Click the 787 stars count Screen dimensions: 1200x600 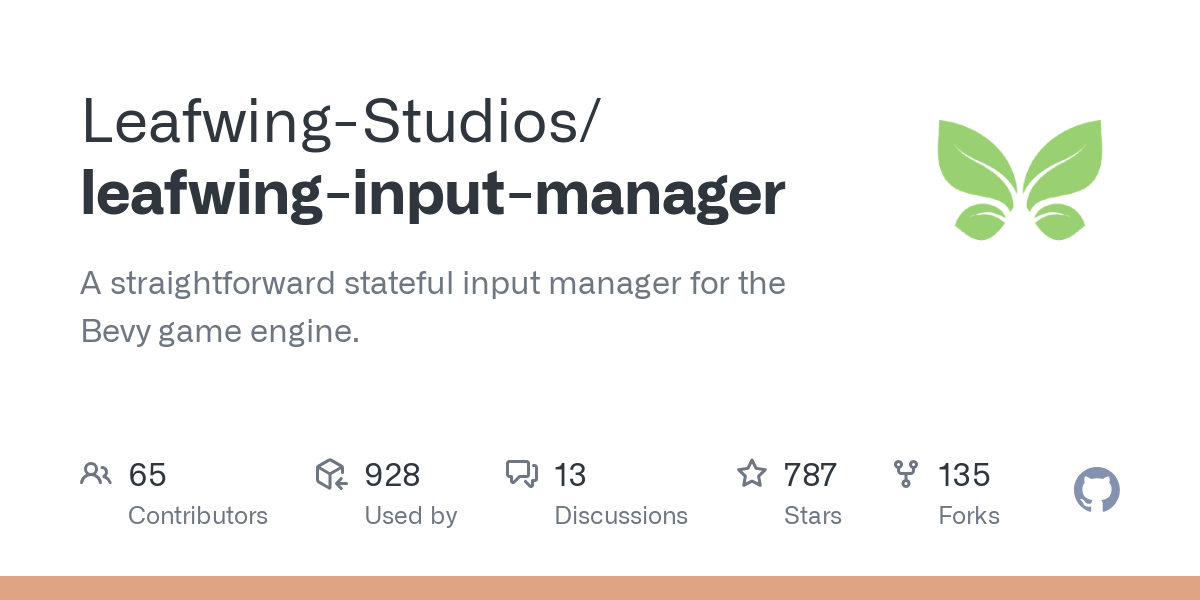pos(810,475)
